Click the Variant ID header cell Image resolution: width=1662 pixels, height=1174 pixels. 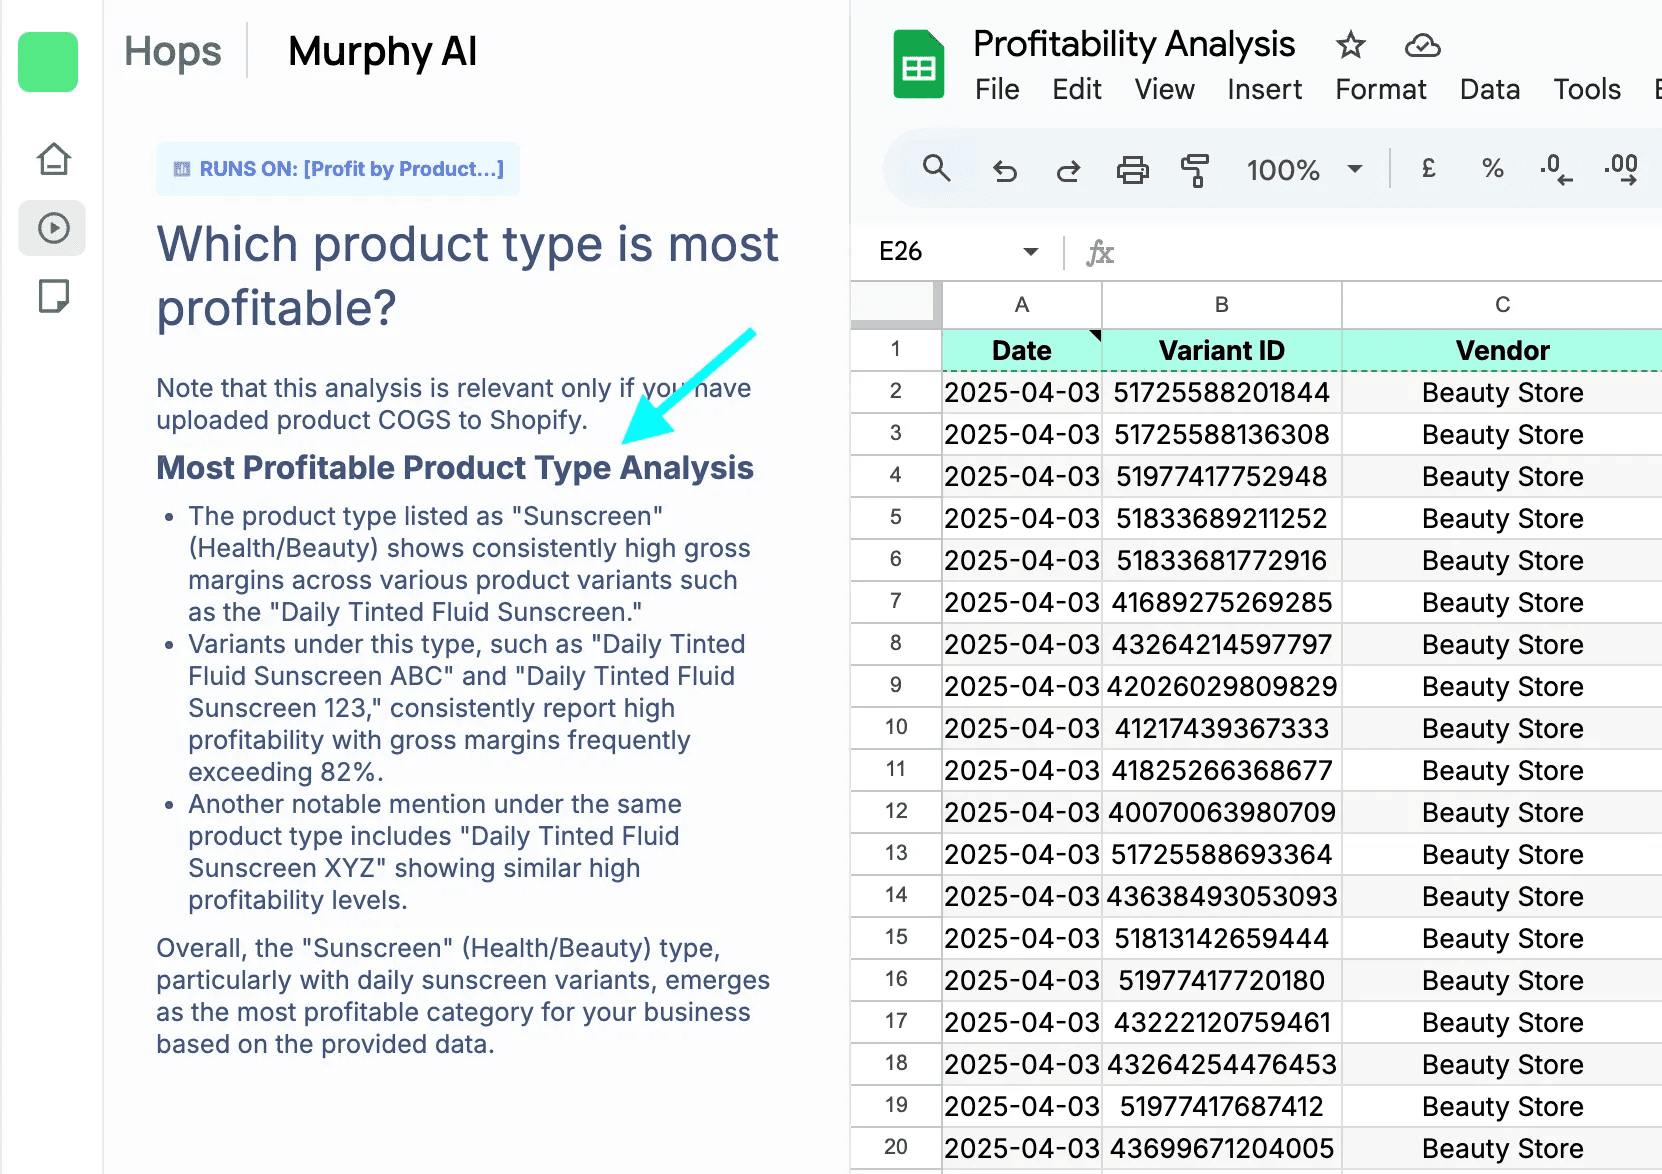coord(1222,350)
